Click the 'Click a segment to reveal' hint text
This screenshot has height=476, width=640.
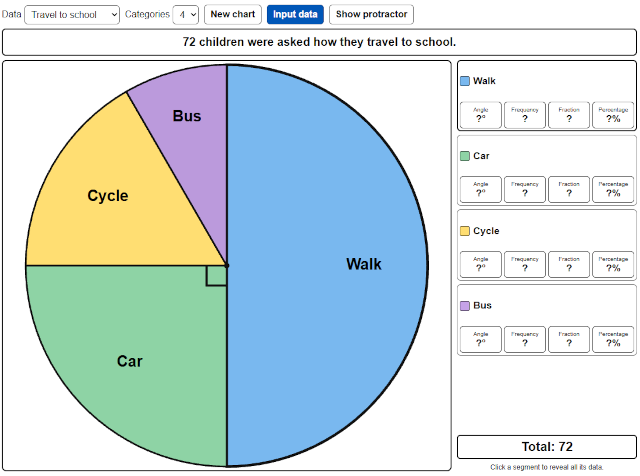pyautogui.click(x=547, y=467)
